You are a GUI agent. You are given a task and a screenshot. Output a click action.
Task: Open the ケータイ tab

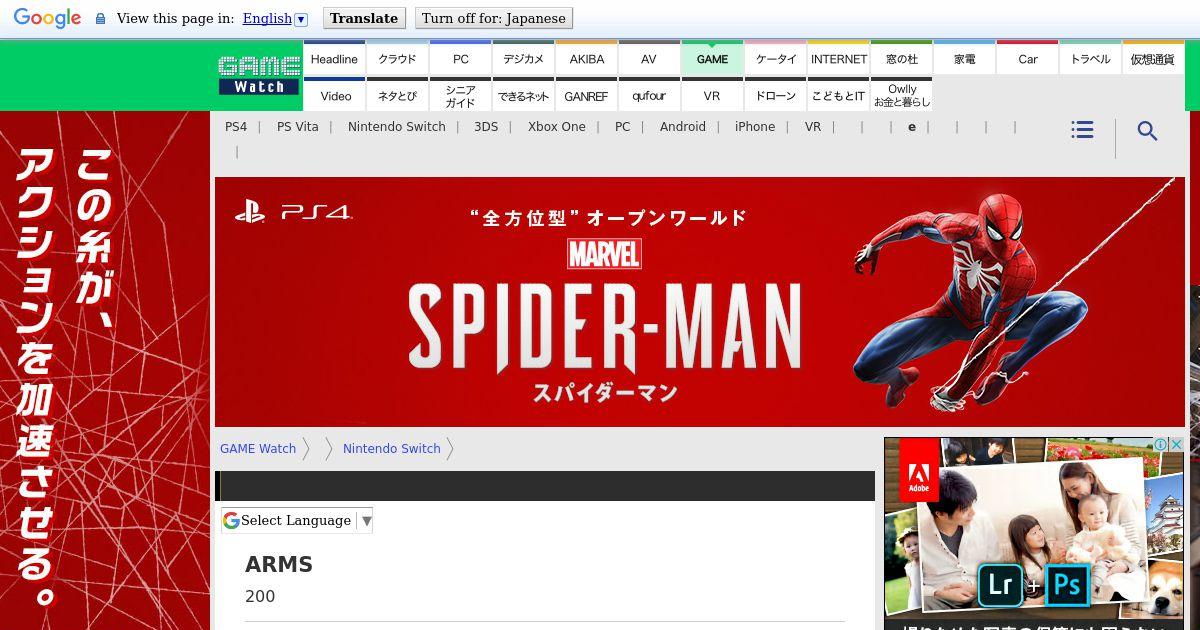coord(775,59)
